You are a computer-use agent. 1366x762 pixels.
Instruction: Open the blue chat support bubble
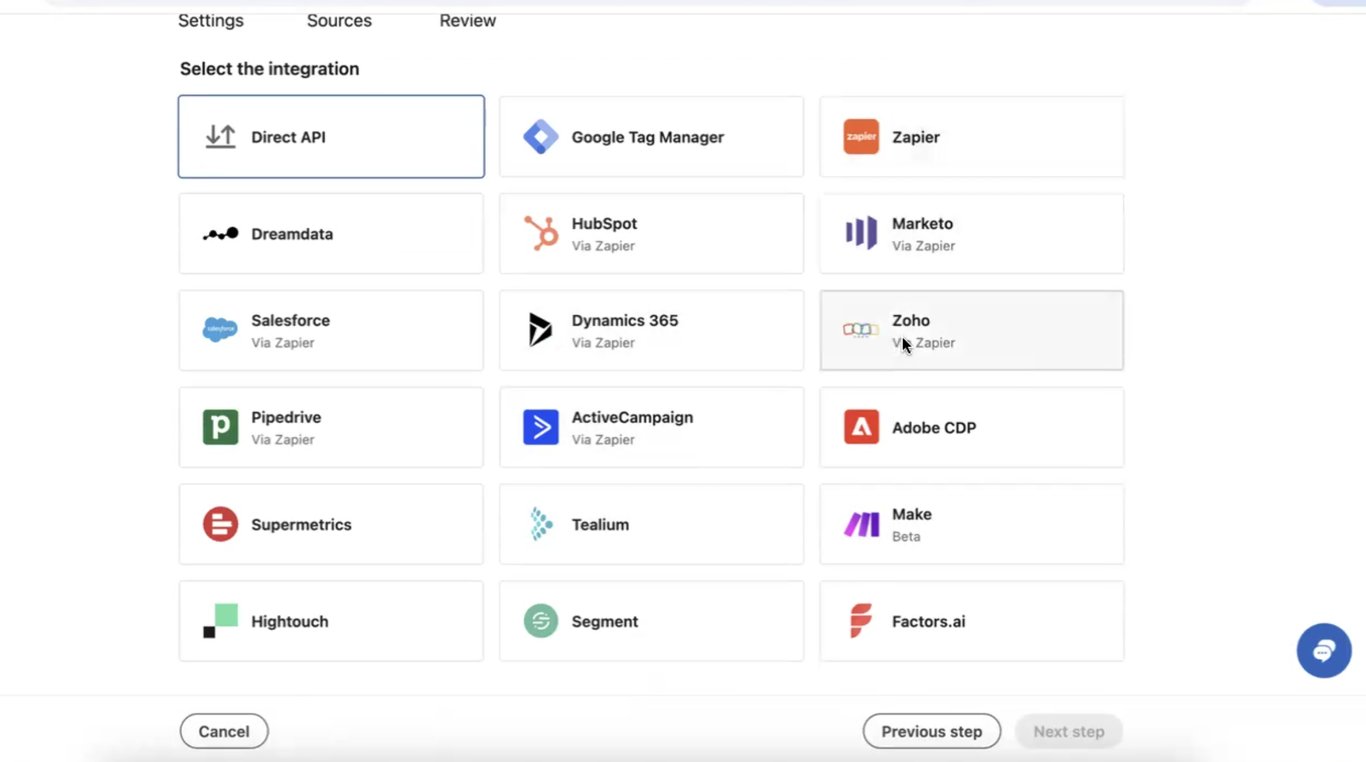tap(1324, 651)
